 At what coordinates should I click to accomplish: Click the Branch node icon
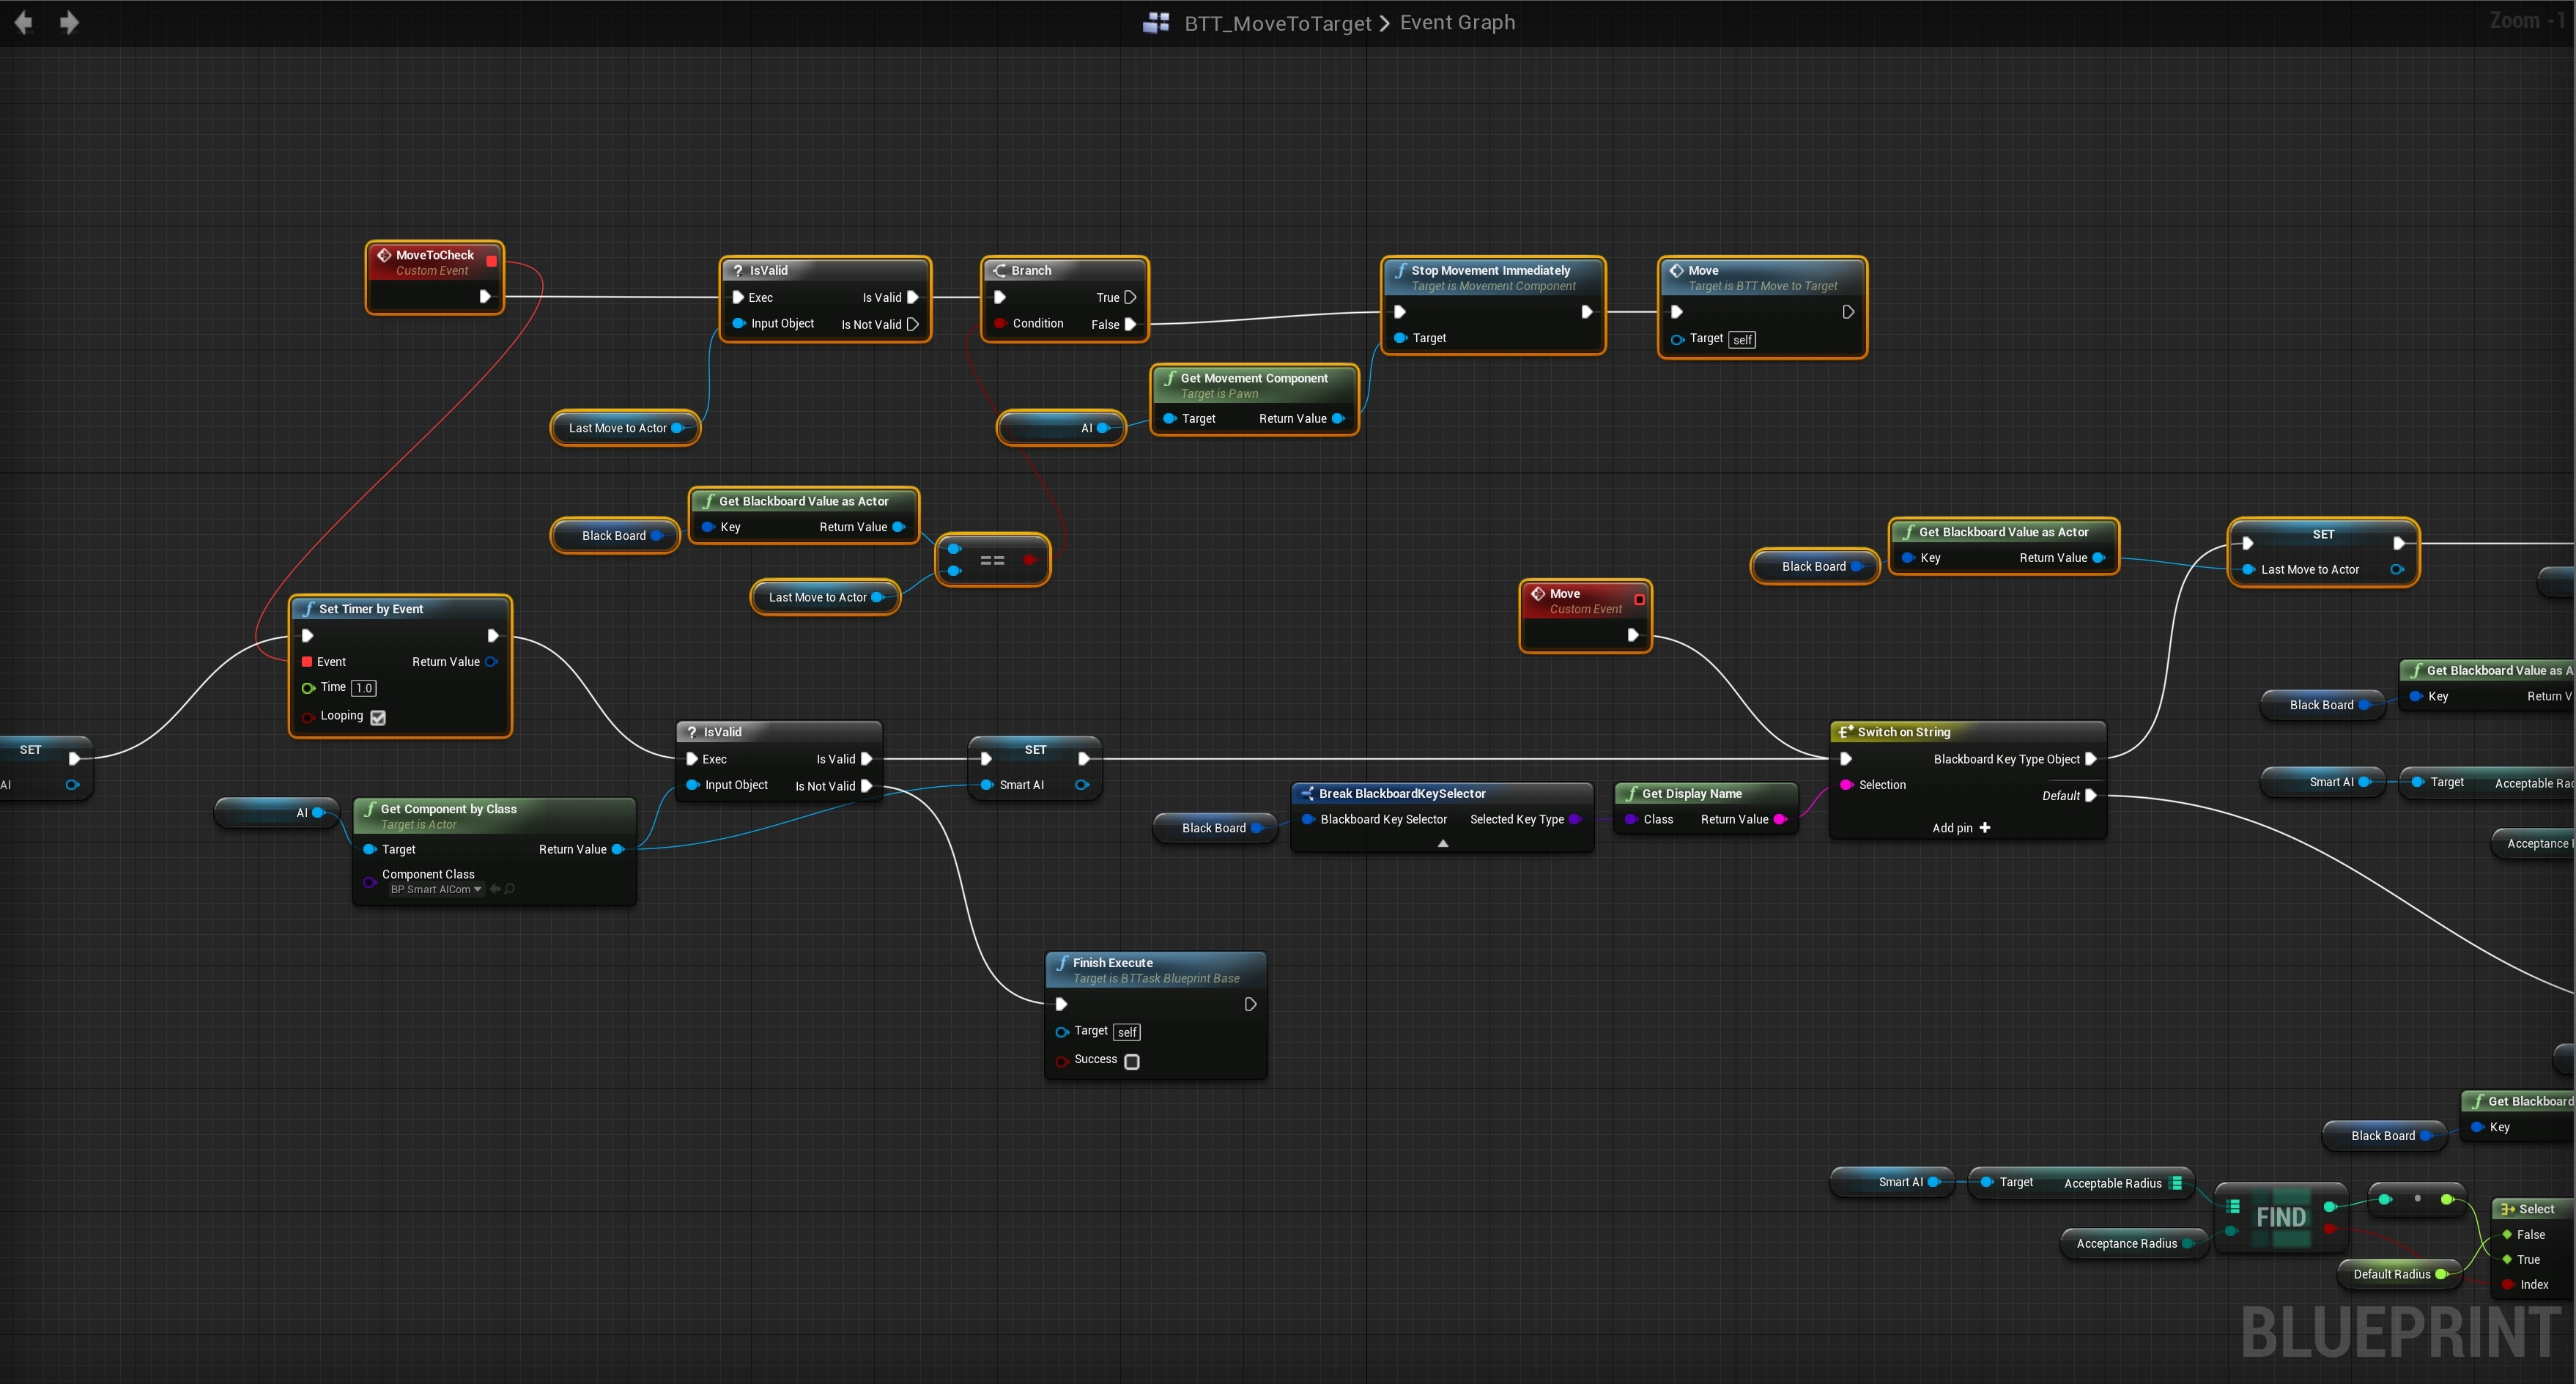[x=999, y=270]
